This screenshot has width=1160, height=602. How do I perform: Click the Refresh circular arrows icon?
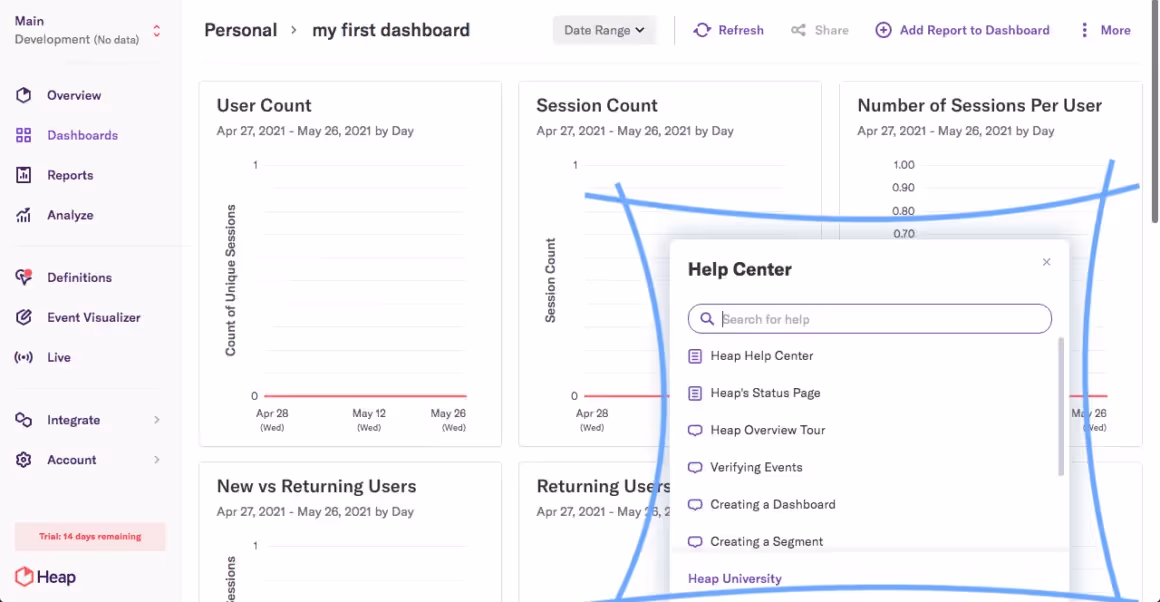click(x=702, y=30)
